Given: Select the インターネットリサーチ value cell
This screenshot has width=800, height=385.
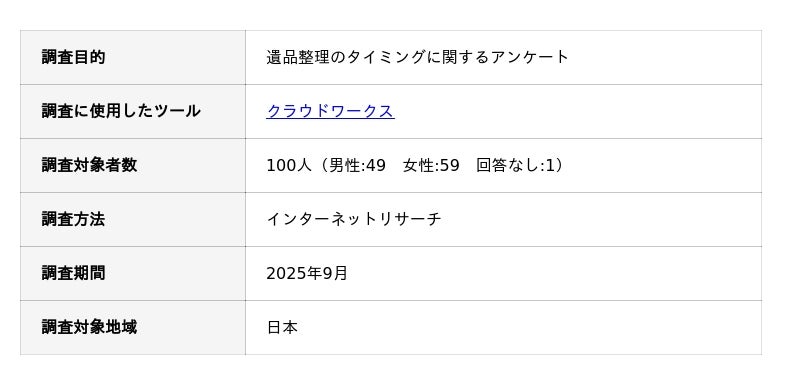Looking at the screenshot, I should [504, 219].
